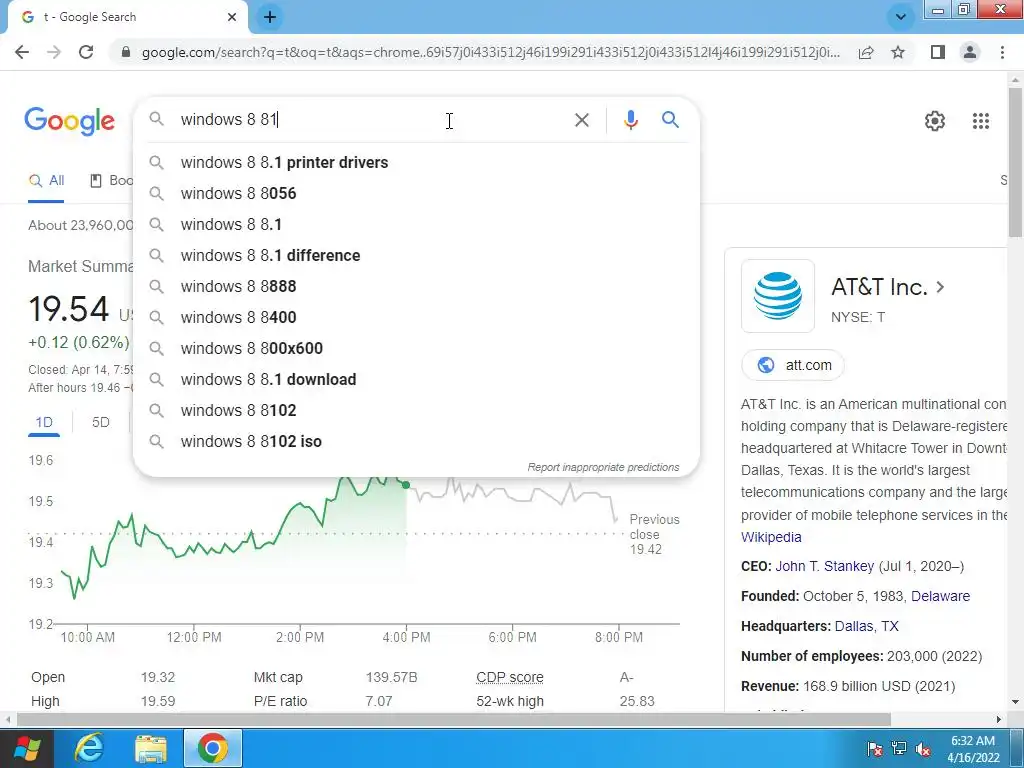Click the network tray icon
1024x768 pixels.
point(899,749)
